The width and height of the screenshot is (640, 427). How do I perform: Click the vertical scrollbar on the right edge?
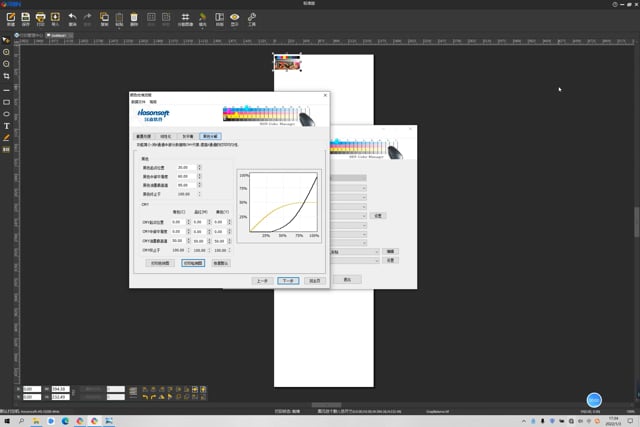pos(636,222)
